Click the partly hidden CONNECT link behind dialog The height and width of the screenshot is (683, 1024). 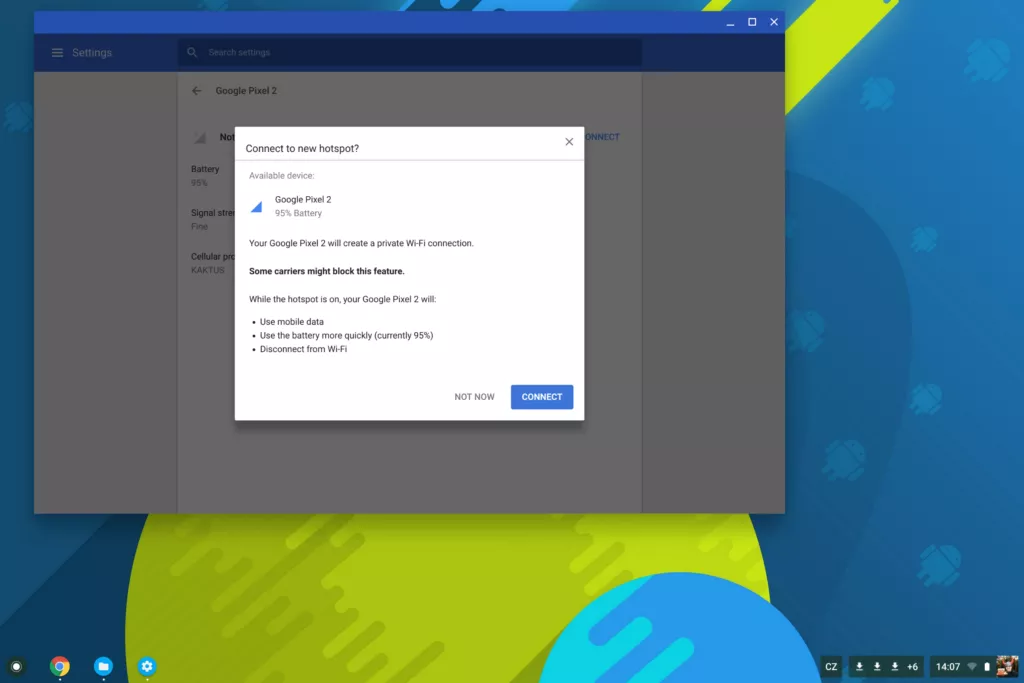point(602,137)
